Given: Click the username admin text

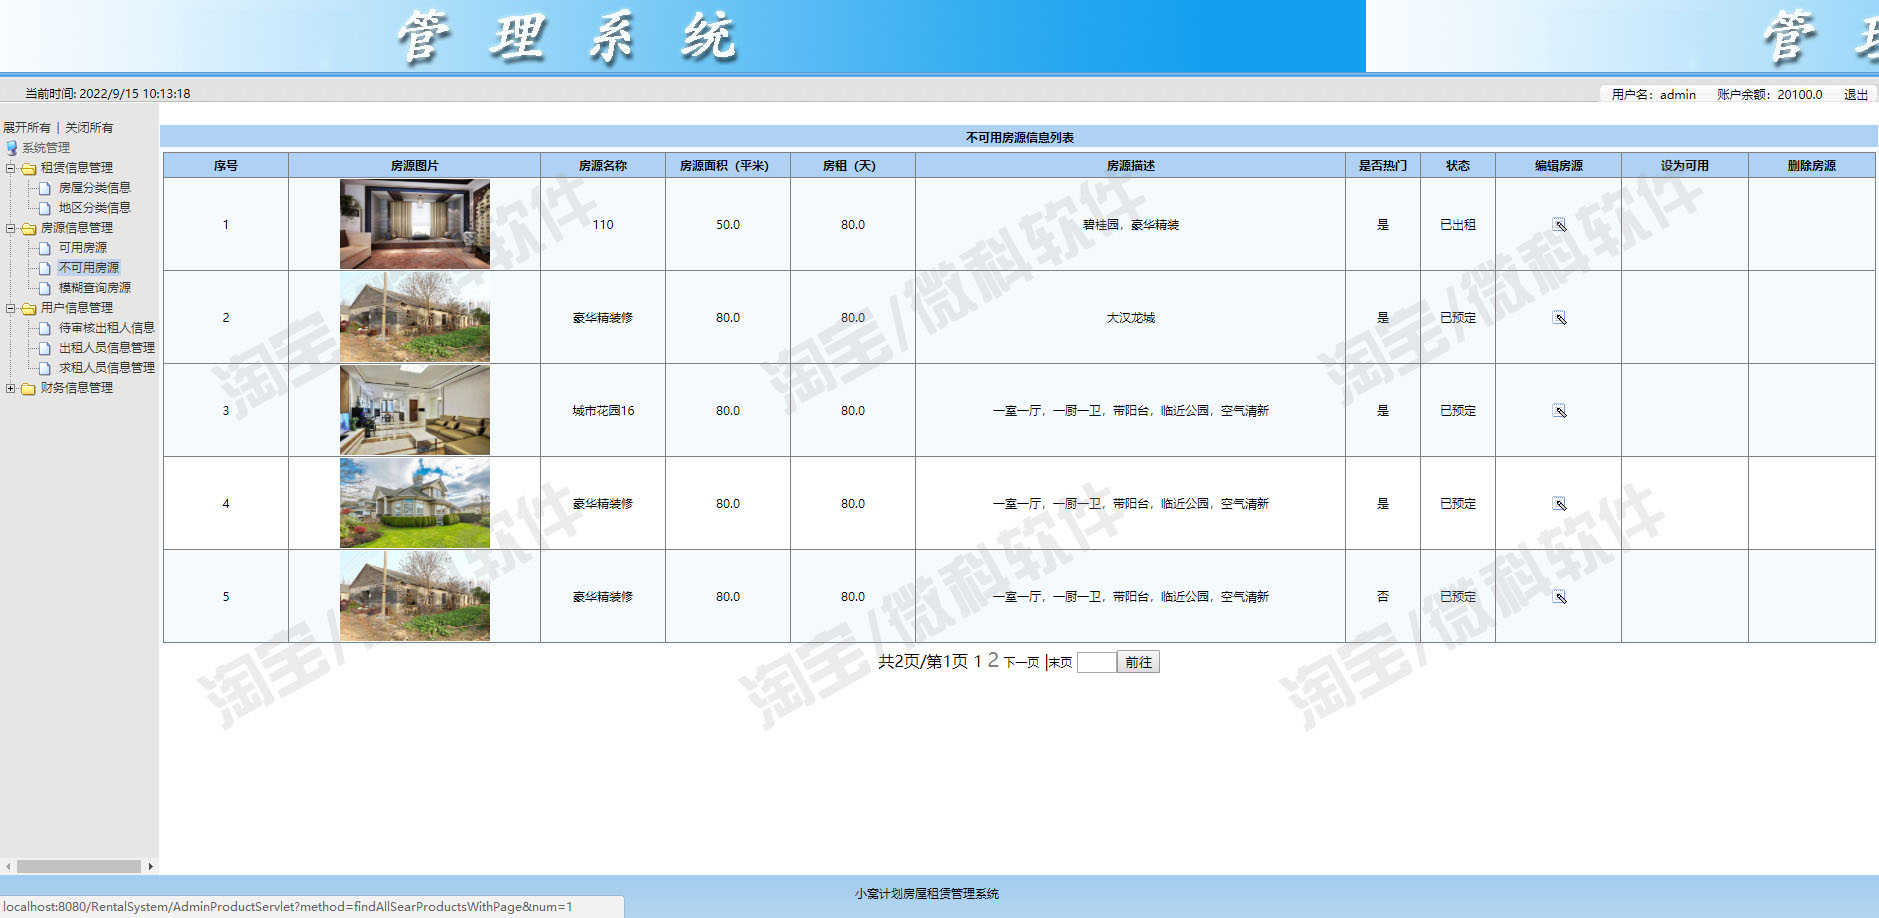Looking at the screenshot, I should point(1678,94).
